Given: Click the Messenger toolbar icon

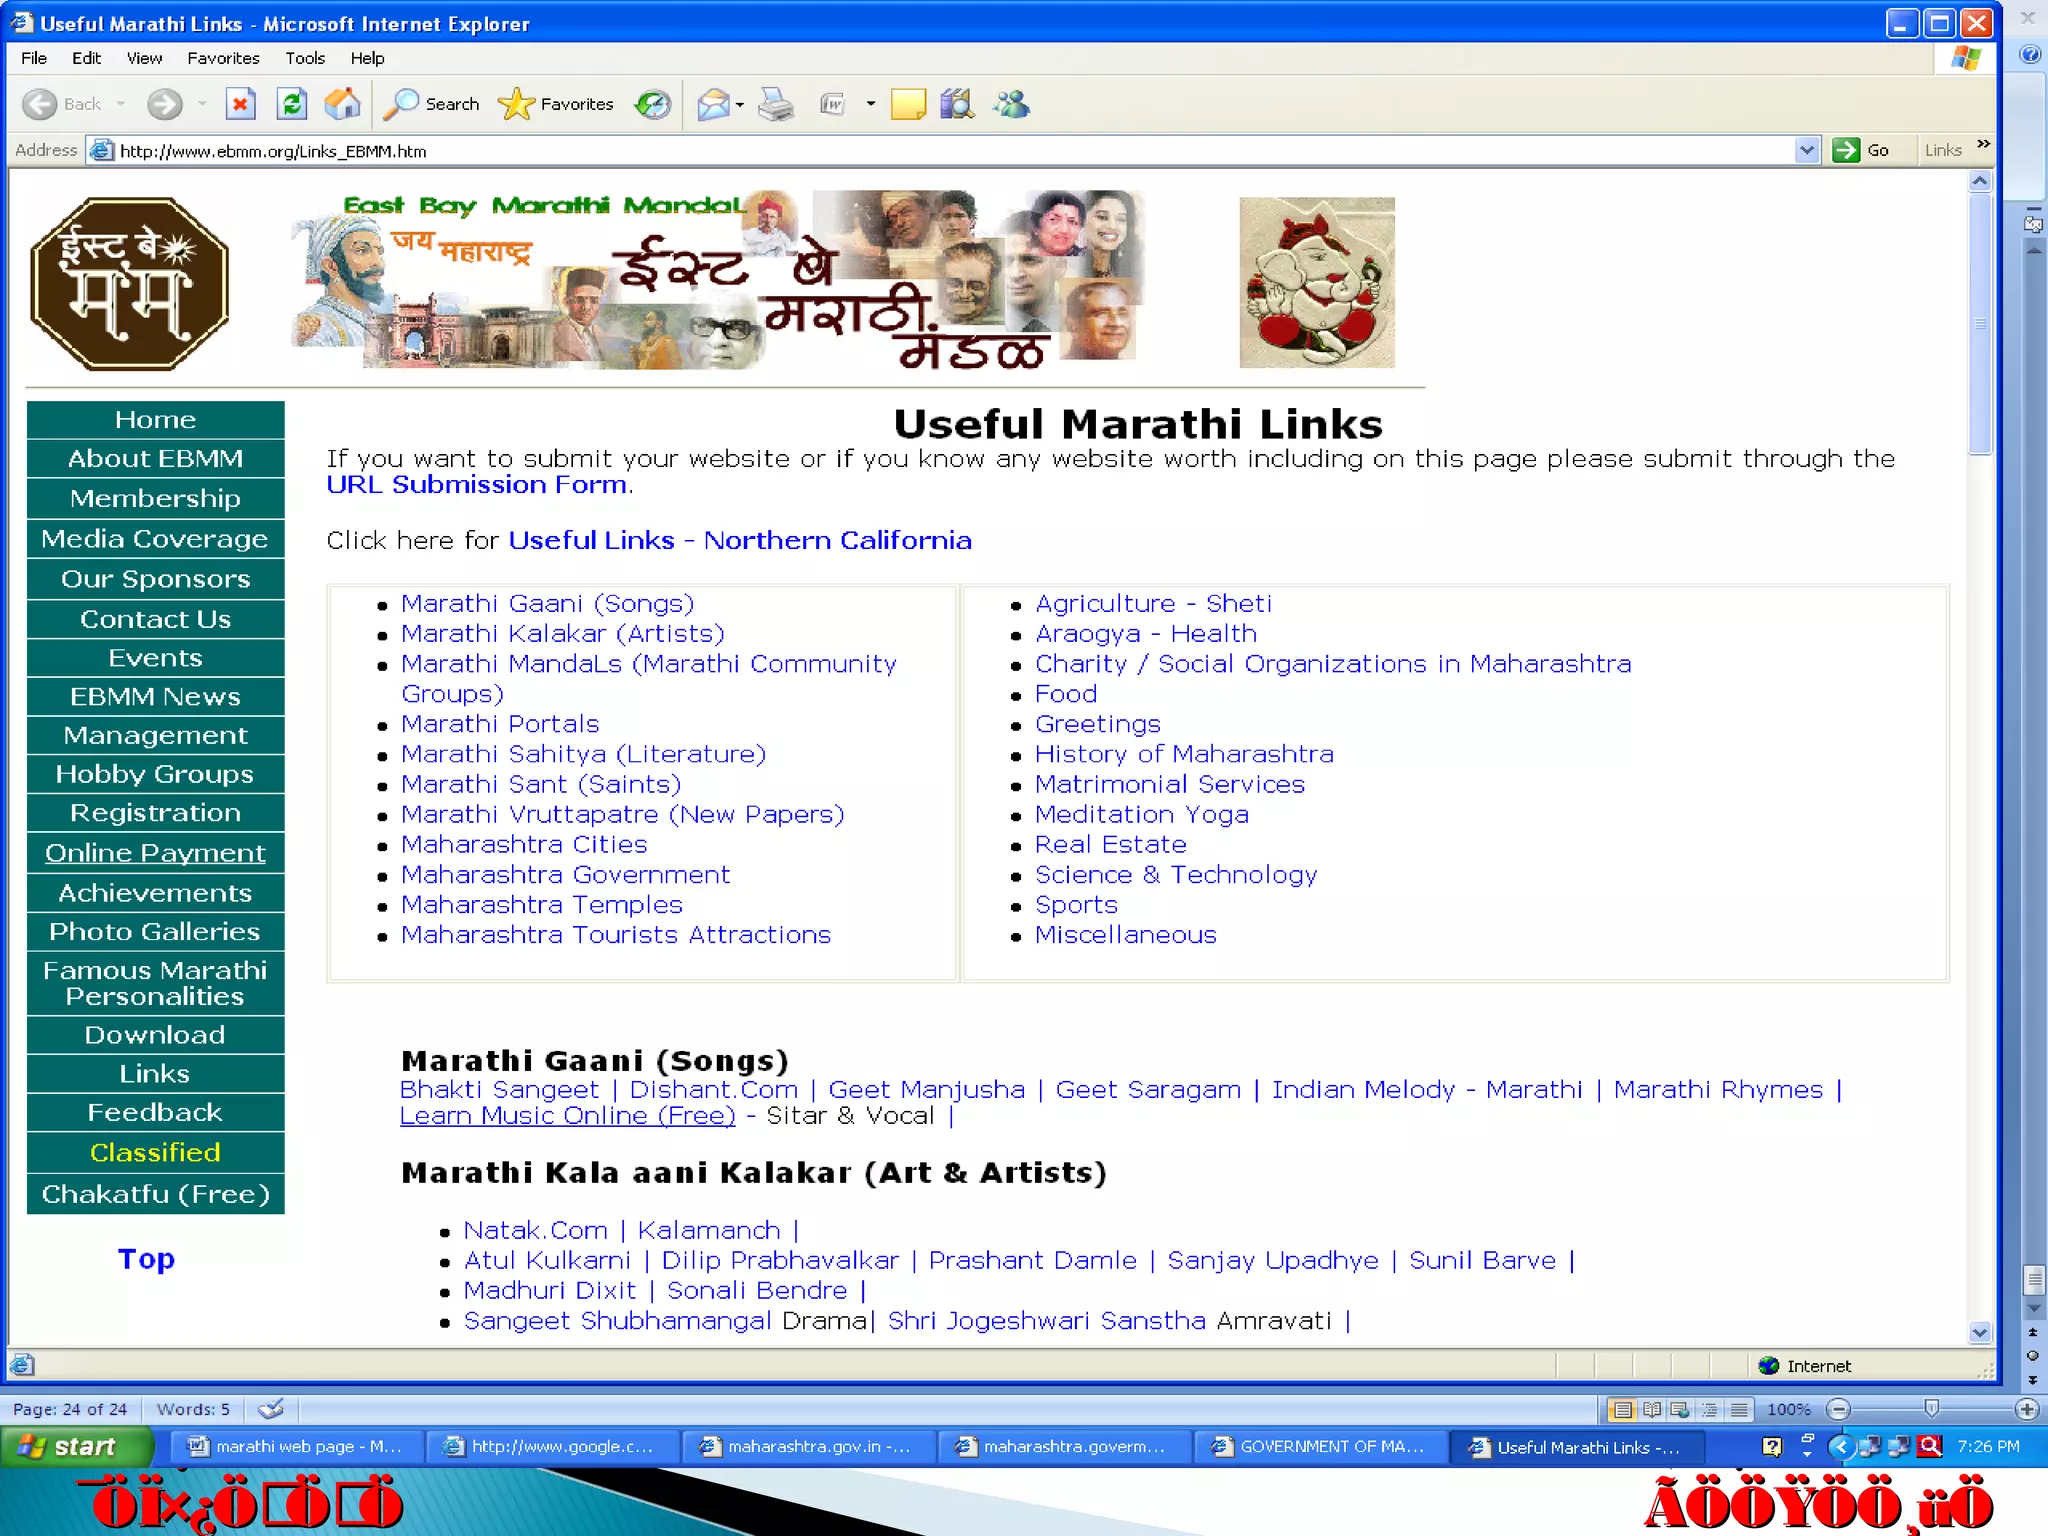Looking at the screenshot, I should [1011, 104].
